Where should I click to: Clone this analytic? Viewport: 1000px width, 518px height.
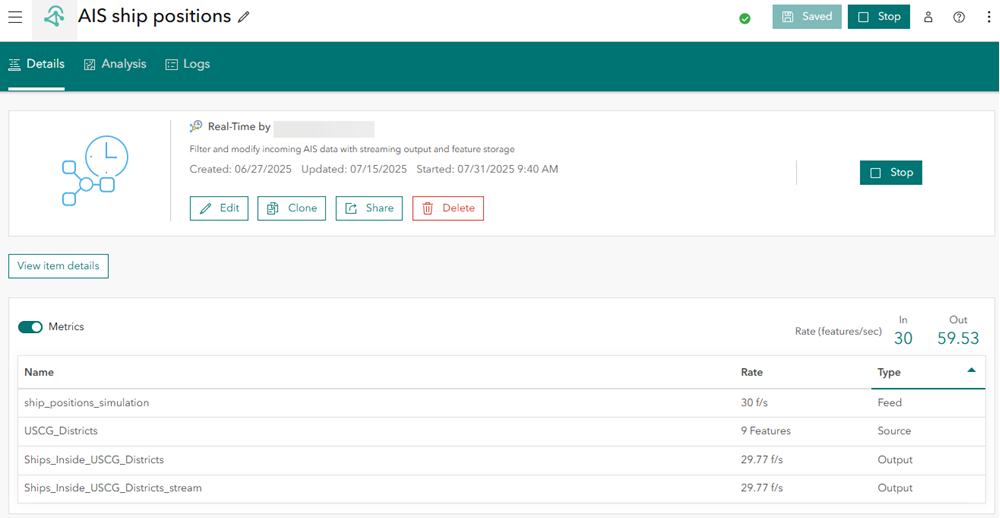[292, 208]
